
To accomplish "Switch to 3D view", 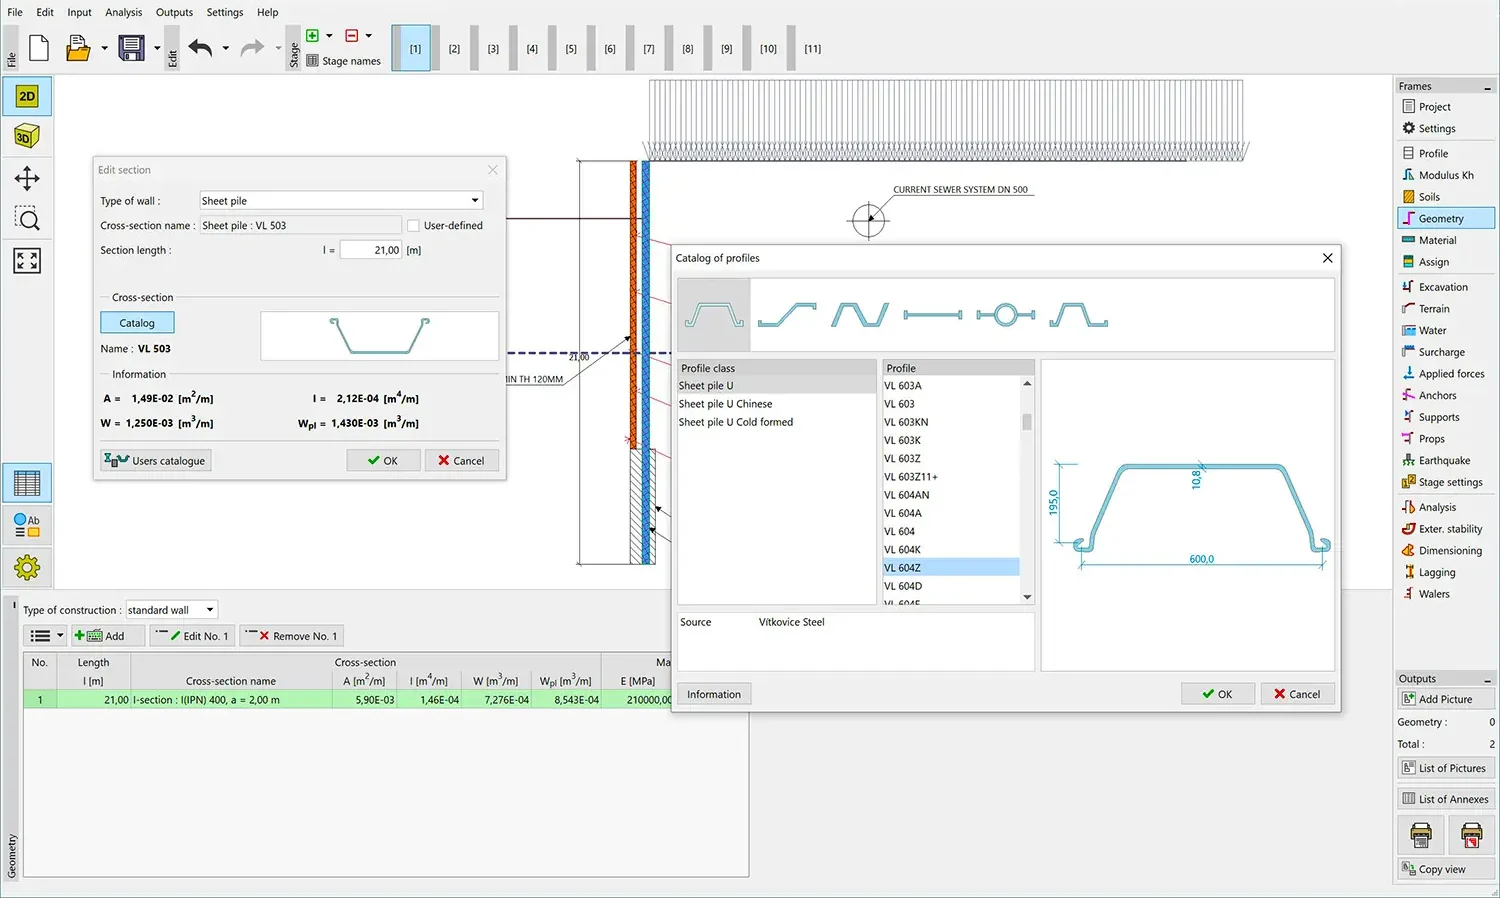I will pos(27,137).
